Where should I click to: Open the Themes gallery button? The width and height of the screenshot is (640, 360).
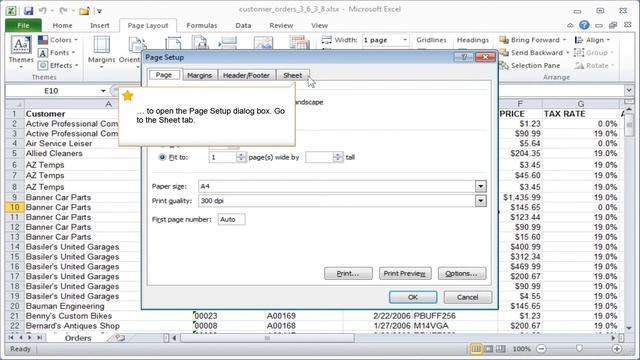[x=21, y=52]
